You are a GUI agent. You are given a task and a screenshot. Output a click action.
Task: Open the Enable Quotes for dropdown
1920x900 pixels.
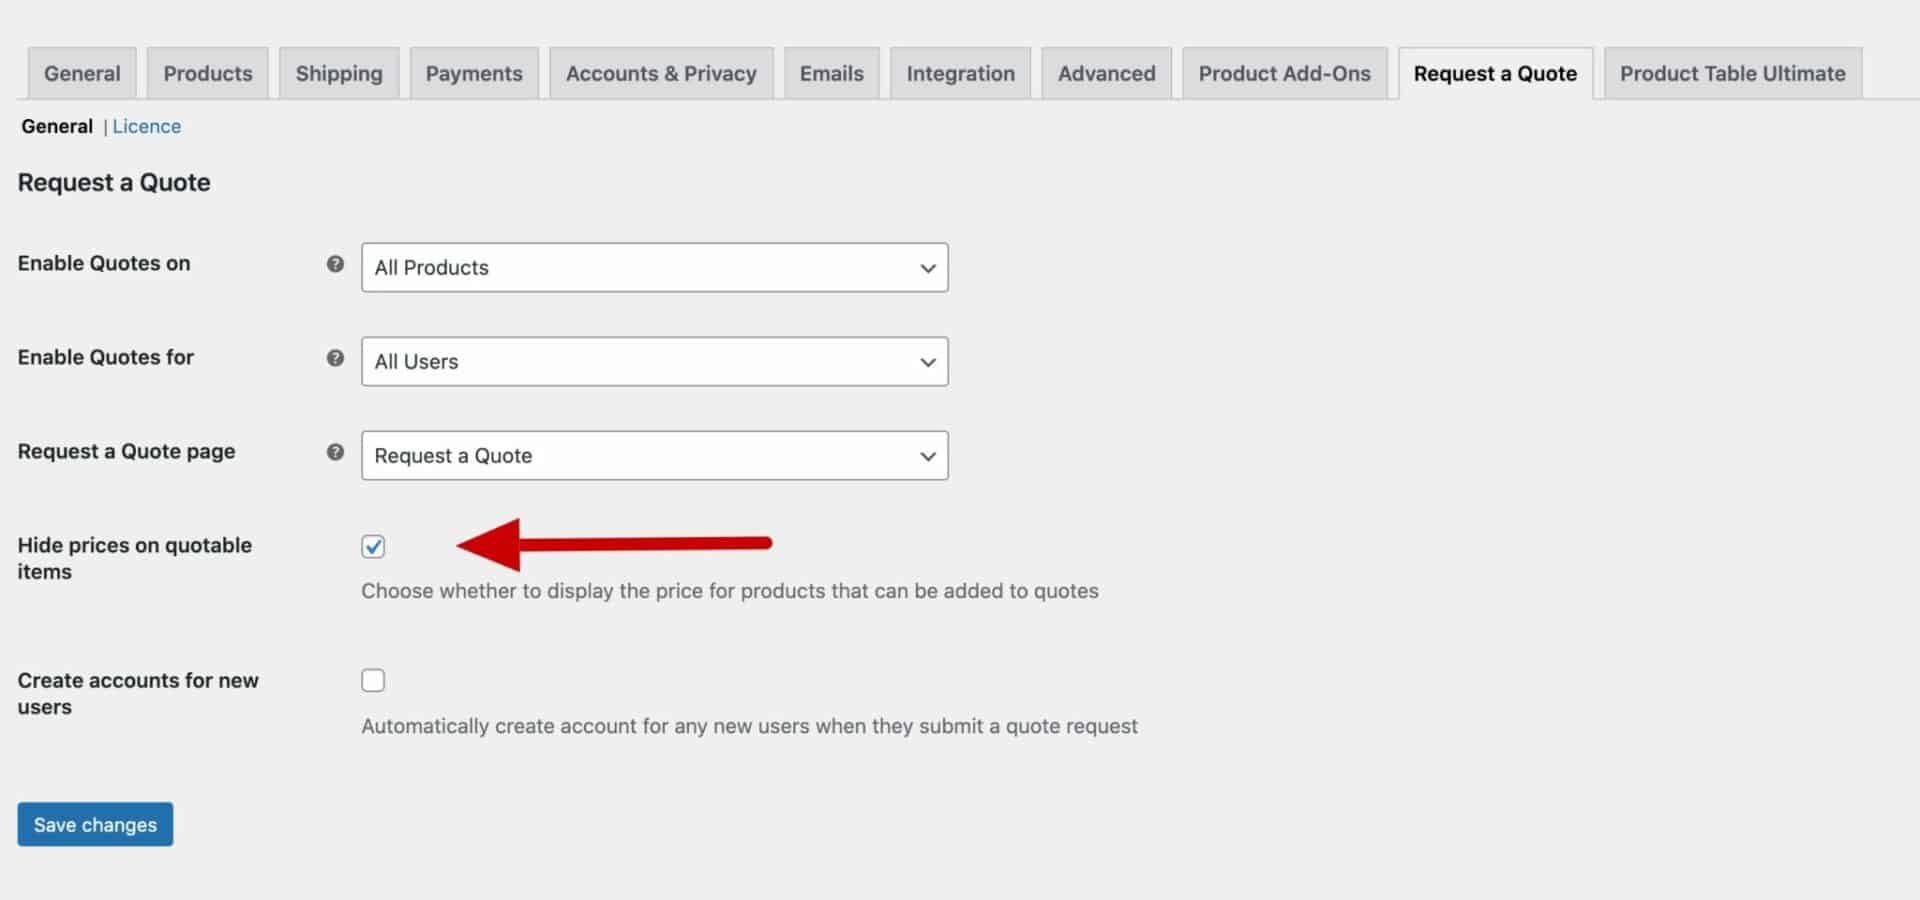click(x=654, y=361)
